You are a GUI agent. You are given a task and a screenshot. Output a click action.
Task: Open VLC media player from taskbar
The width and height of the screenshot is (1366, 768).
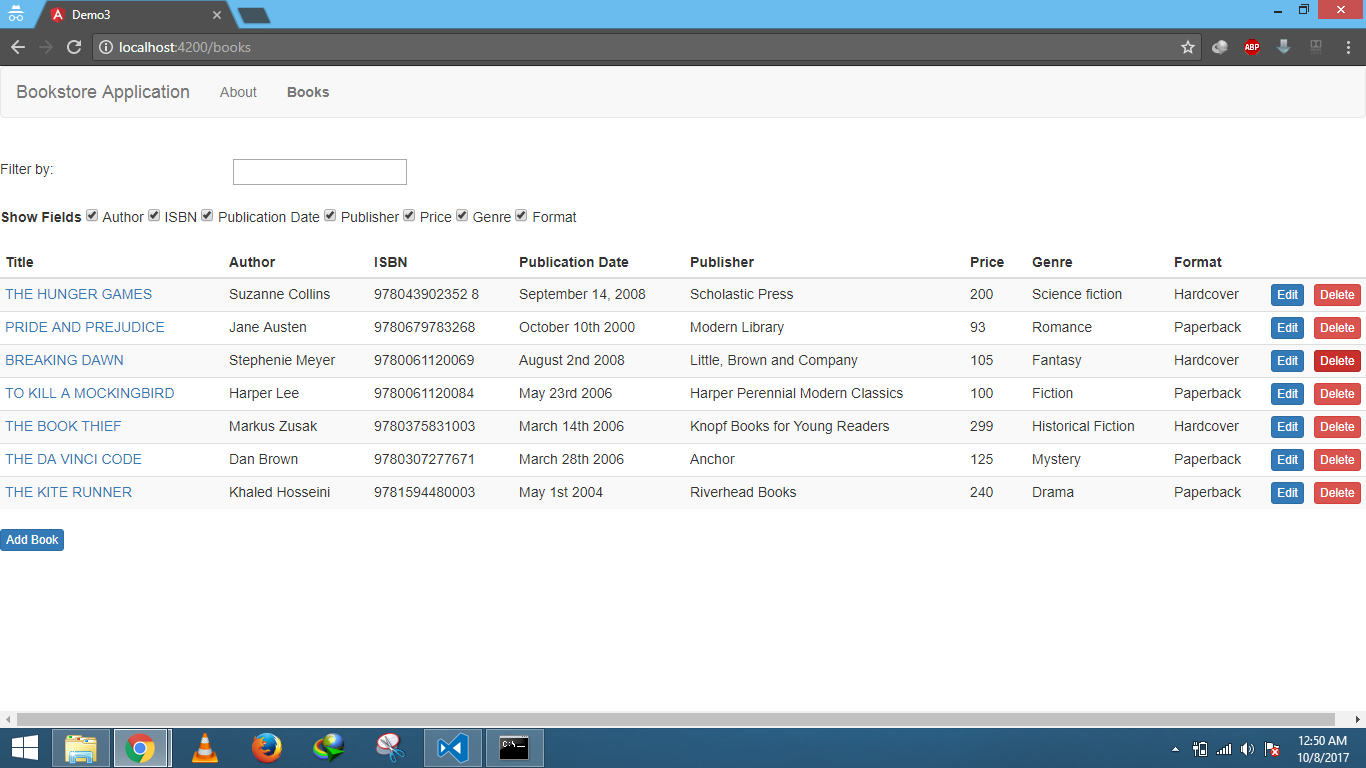205,748
